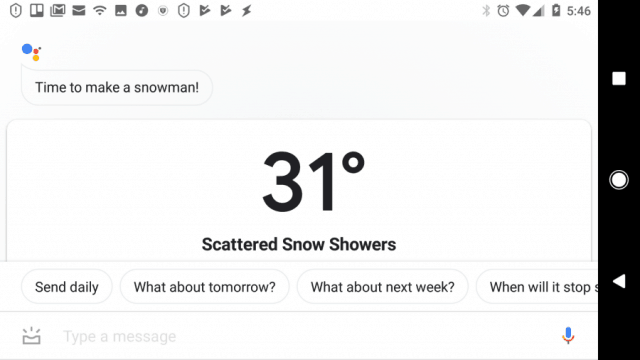Image resolution: width=640 pixels, height=360 pixels.
Task: Tap the Trello notification icon
Action: (x=37, y=10)
